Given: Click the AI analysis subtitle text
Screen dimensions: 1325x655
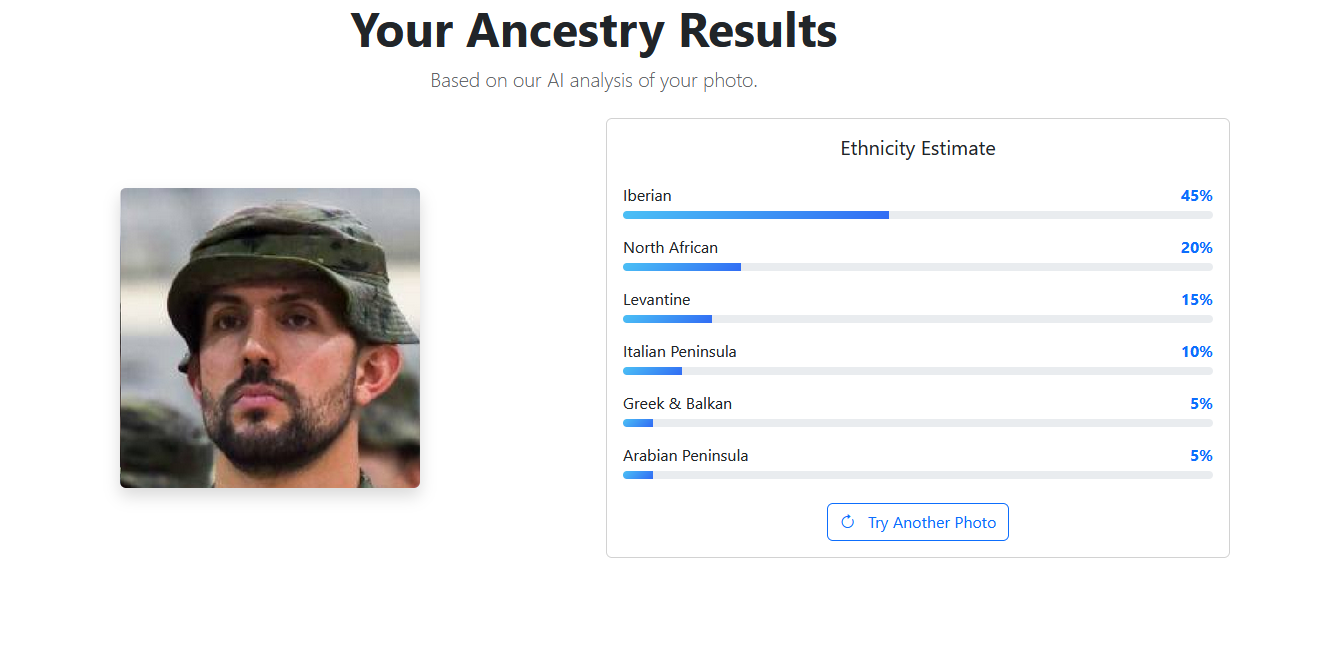Looking at the screenshot, I should click(594, 81).
